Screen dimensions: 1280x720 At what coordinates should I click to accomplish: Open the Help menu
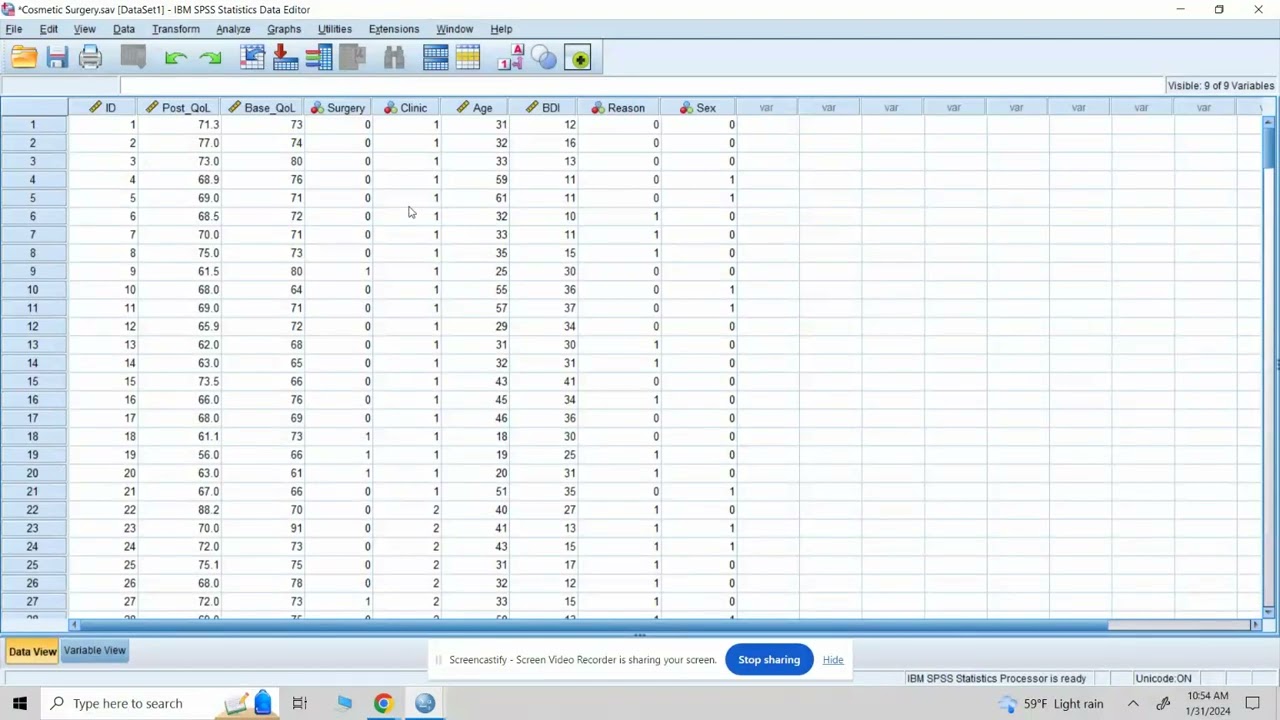(501, 29)
